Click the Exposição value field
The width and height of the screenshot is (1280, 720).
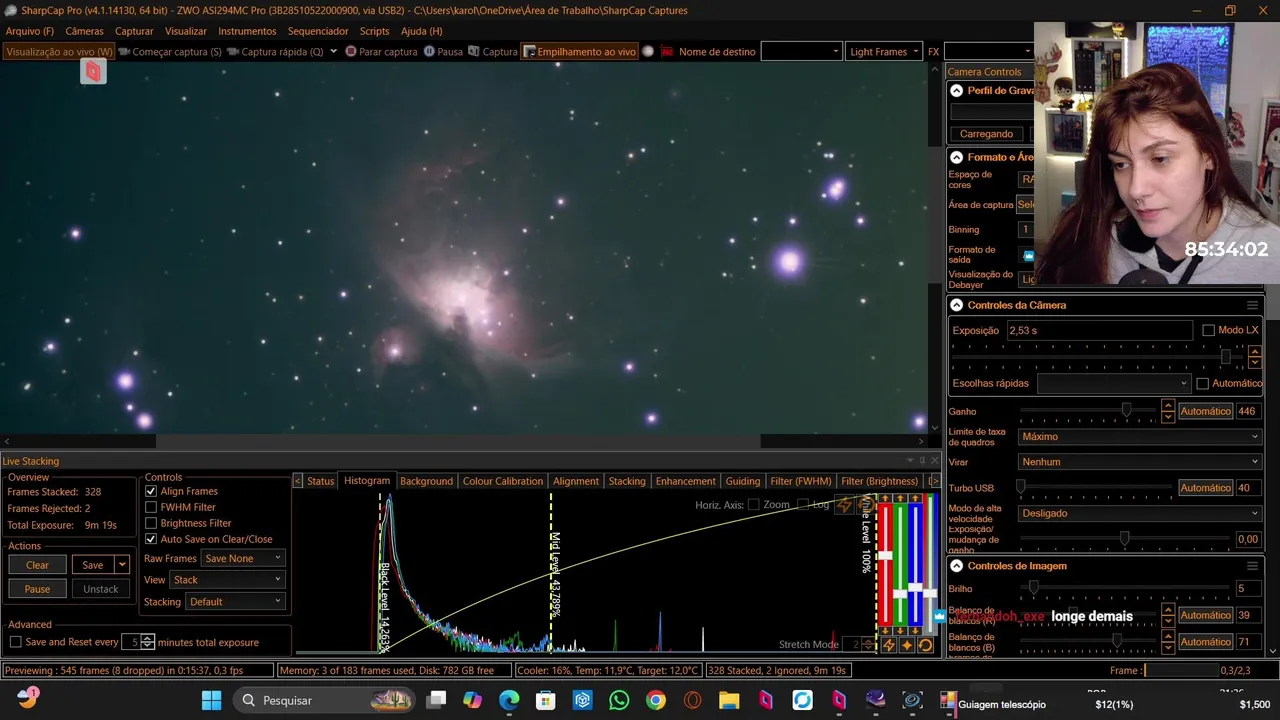(x=1099, y=330)
